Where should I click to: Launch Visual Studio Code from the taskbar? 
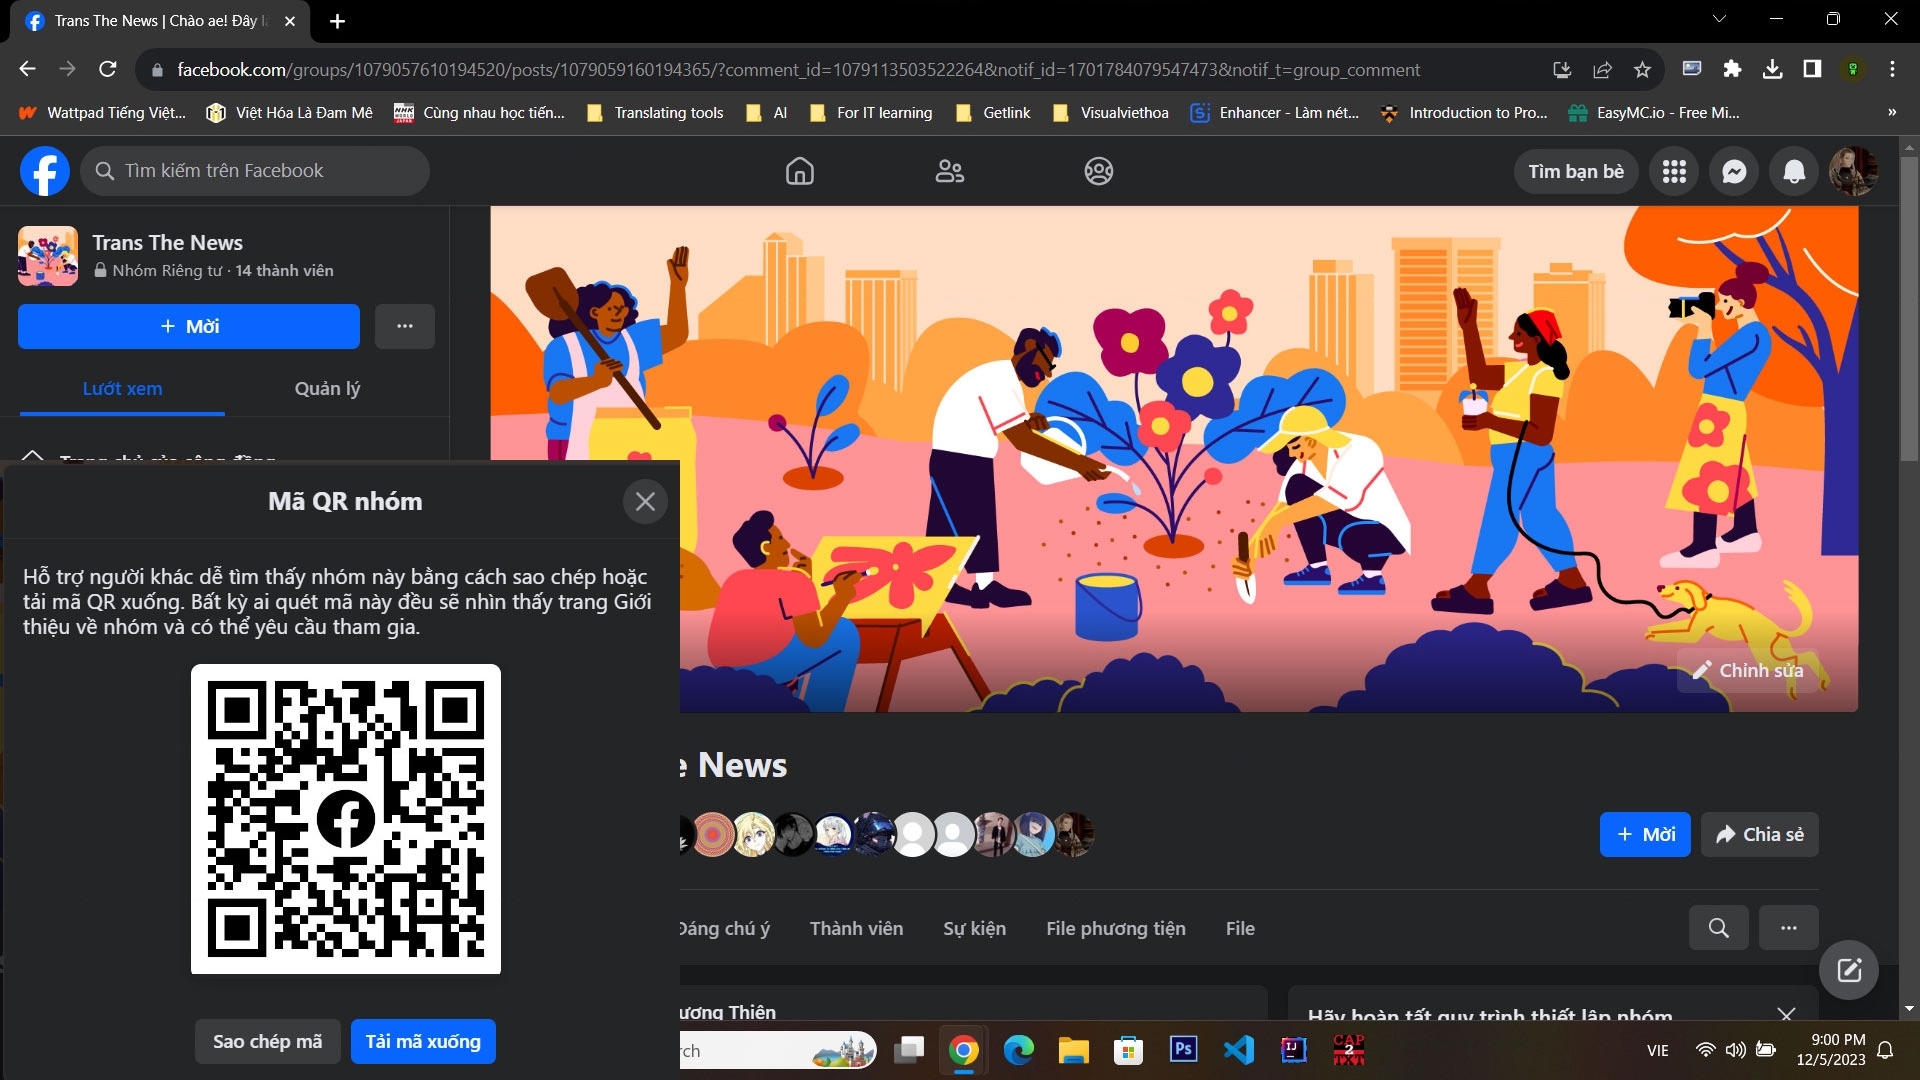point(1239,1050)
